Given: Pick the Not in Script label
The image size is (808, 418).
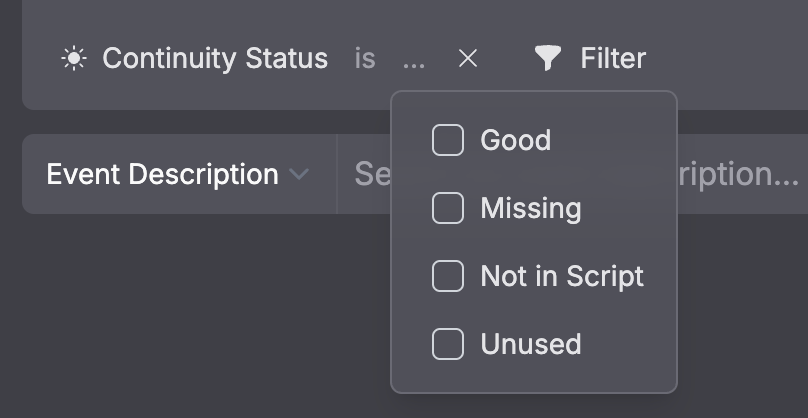Looking at the screenshot, I should click(562, 276).
